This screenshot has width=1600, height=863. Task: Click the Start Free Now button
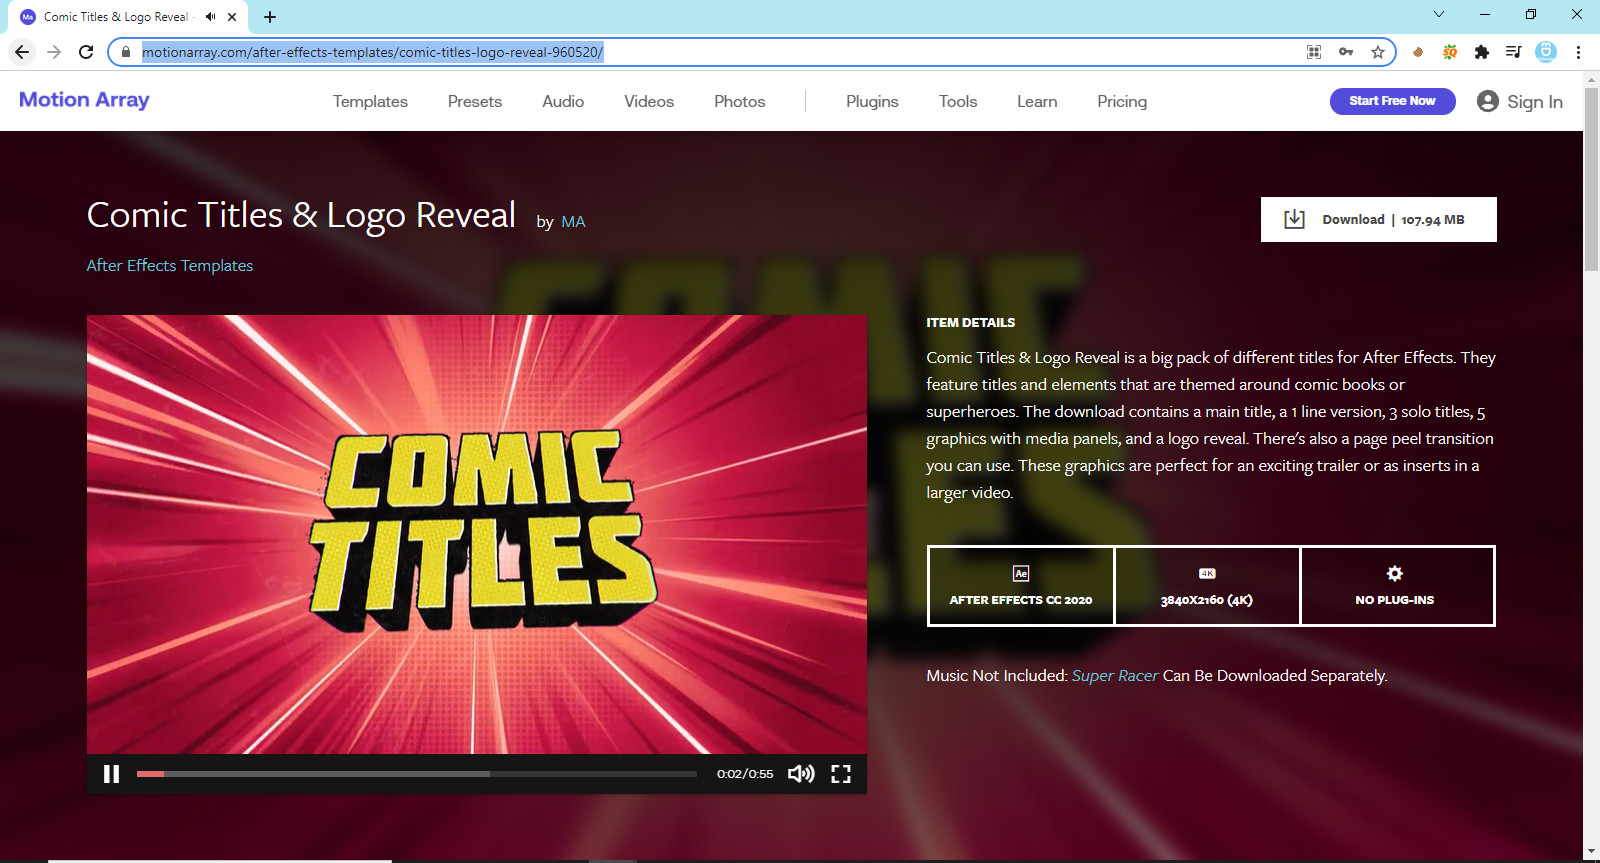pos(1392,101)
